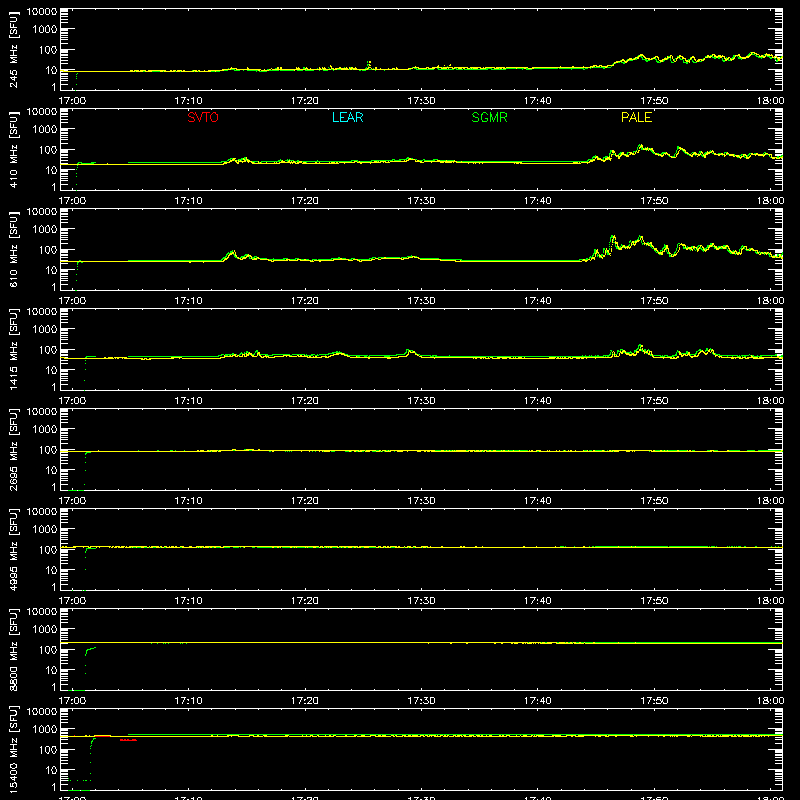Screen dimensions: 800x800
Task: Click the cyan LEAR station label
Action: [x=347, y=117]
